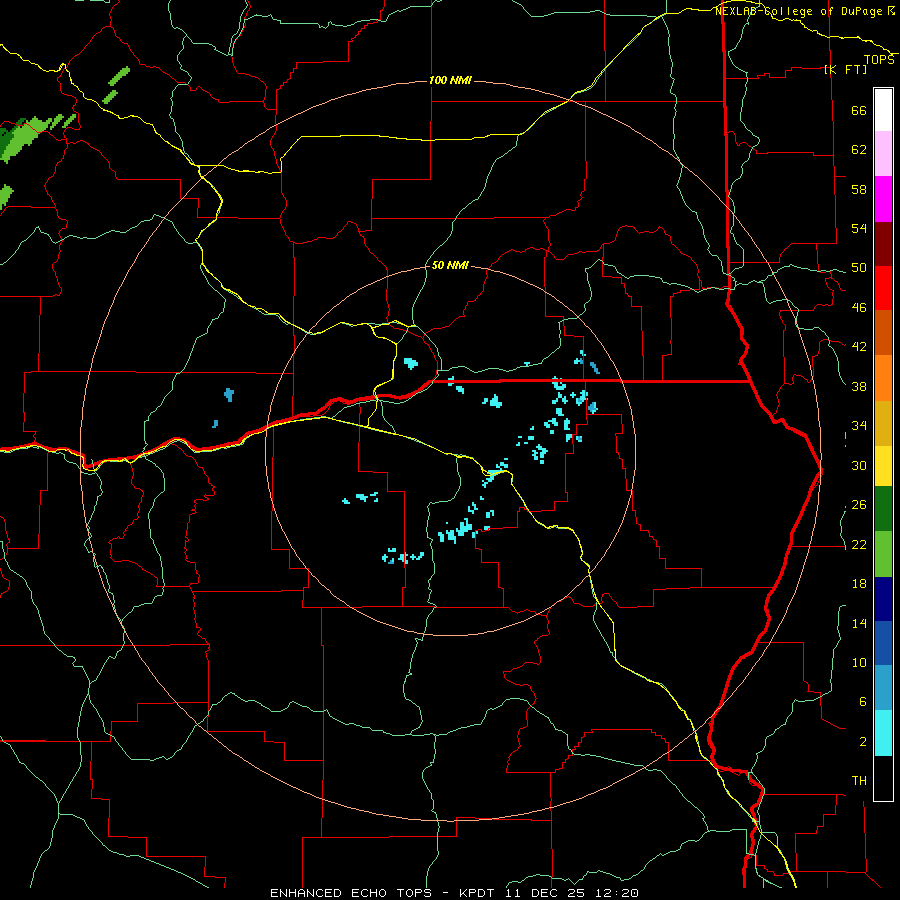Screen dimensions: 900x900
Task: Click the legend label 62
Action: 859,150
